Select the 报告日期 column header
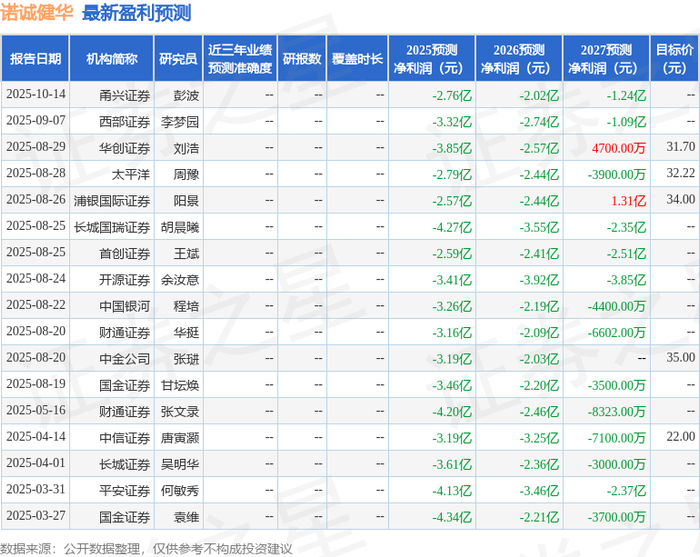Viewport: 700px width, 557px height. [x=35, y=58]
